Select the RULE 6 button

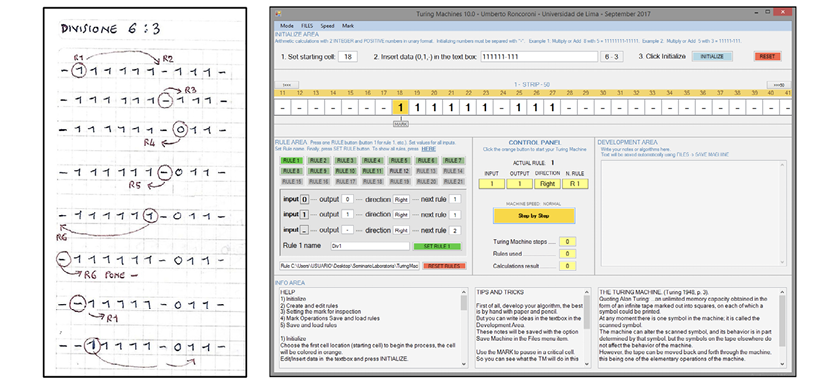[x=427, y=161]
